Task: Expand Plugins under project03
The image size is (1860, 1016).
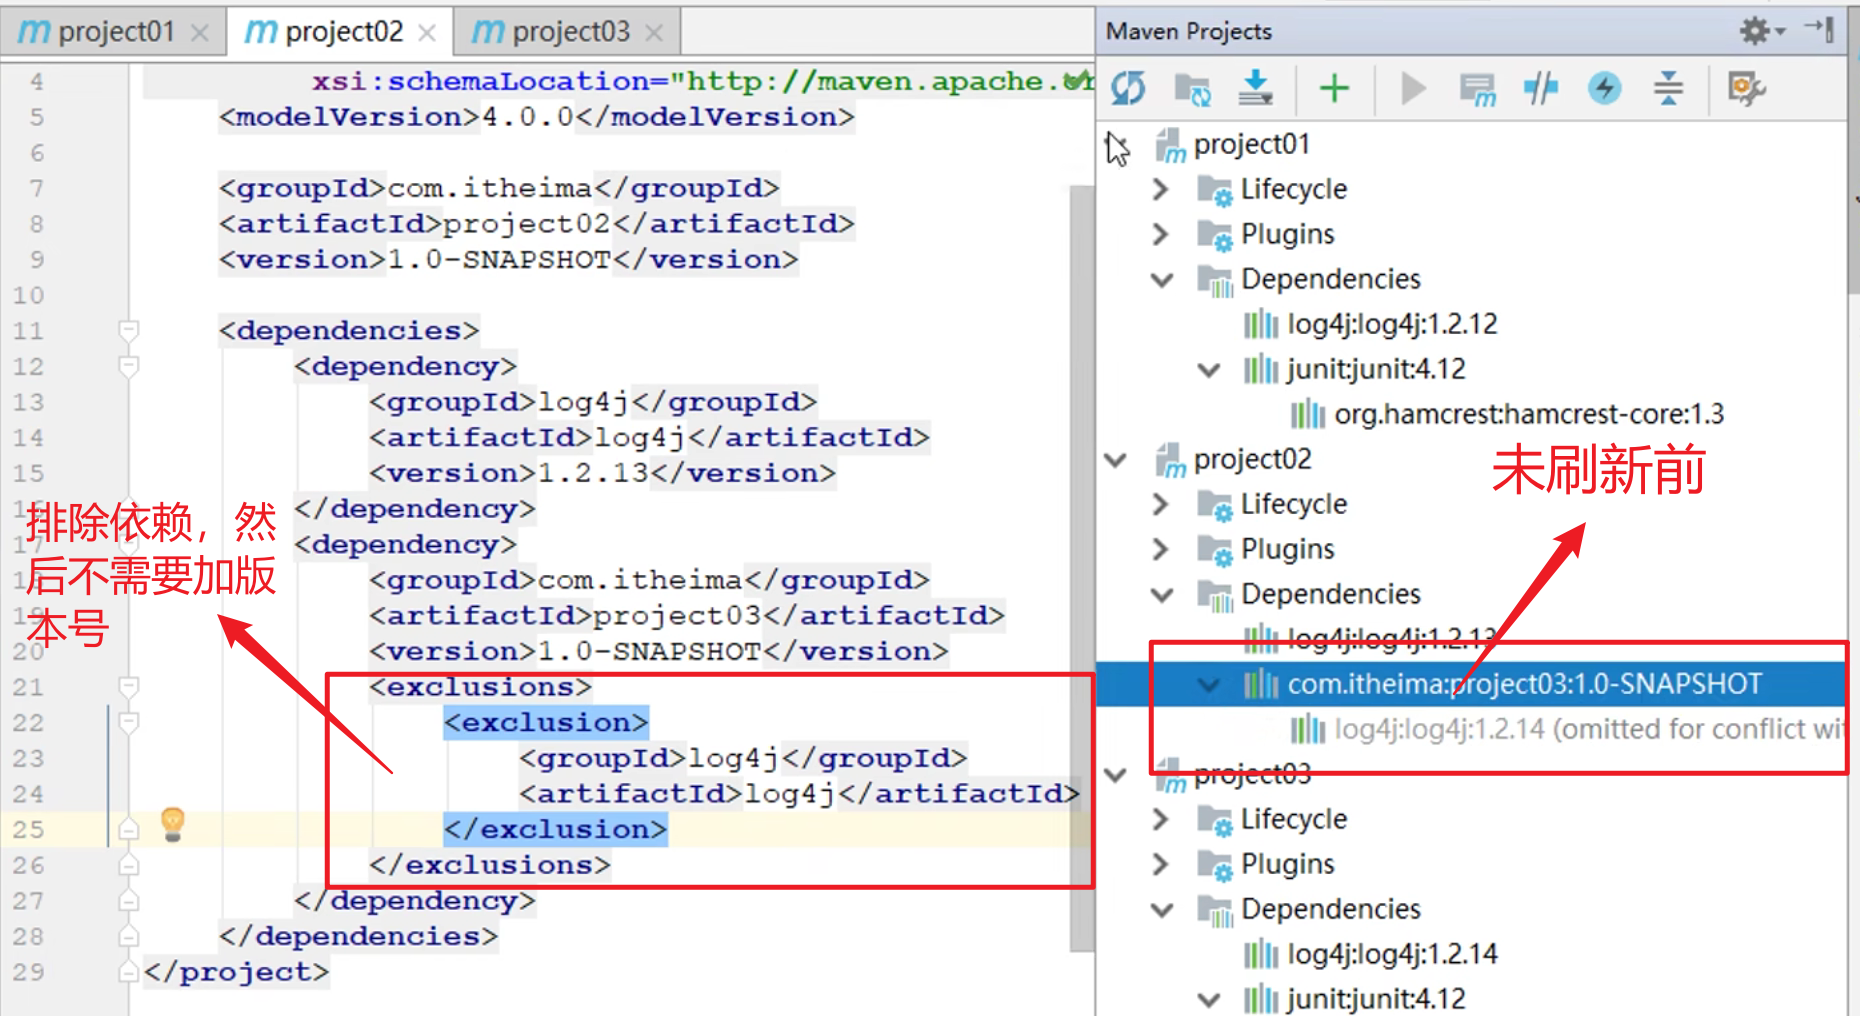Action: pyautogui.click(x=1160, y=863)
